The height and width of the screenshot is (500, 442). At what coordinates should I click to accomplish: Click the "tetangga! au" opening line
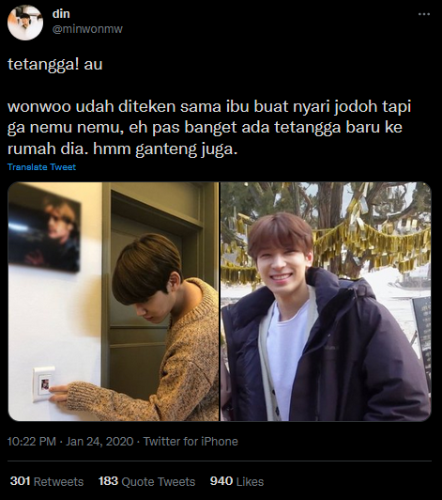tap(55, 64)
